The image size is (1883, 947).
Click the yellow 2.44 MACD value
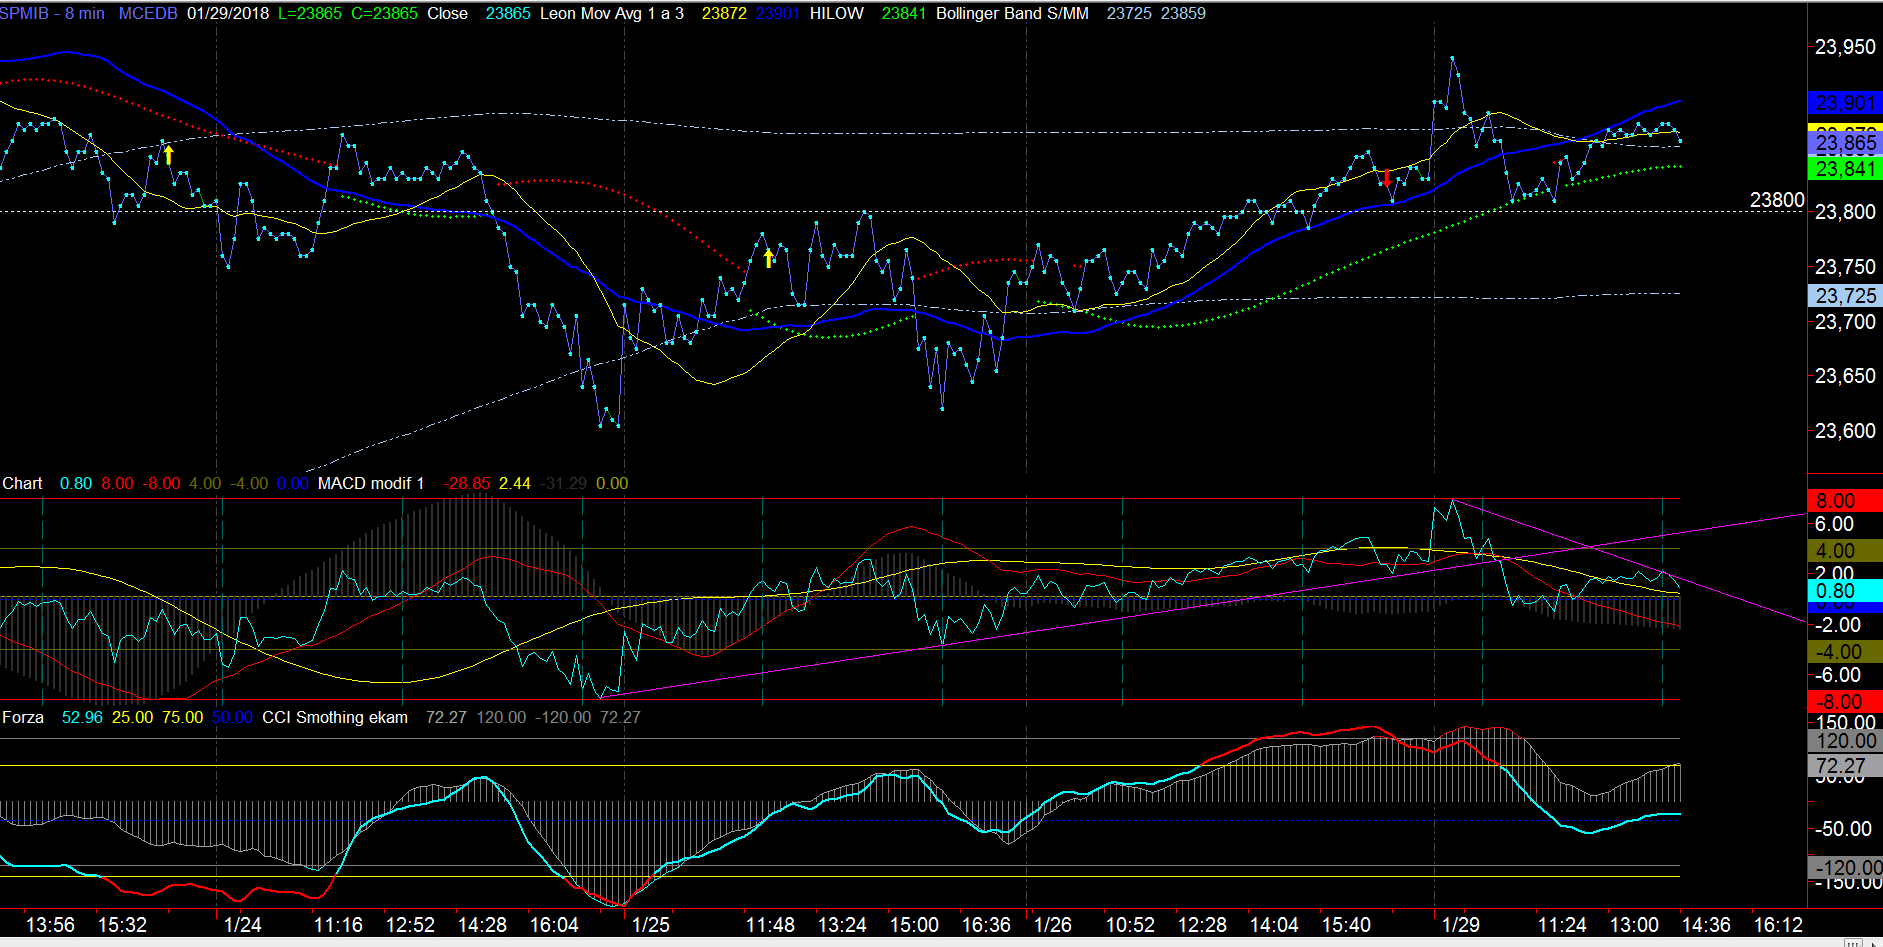pos(515,484)
